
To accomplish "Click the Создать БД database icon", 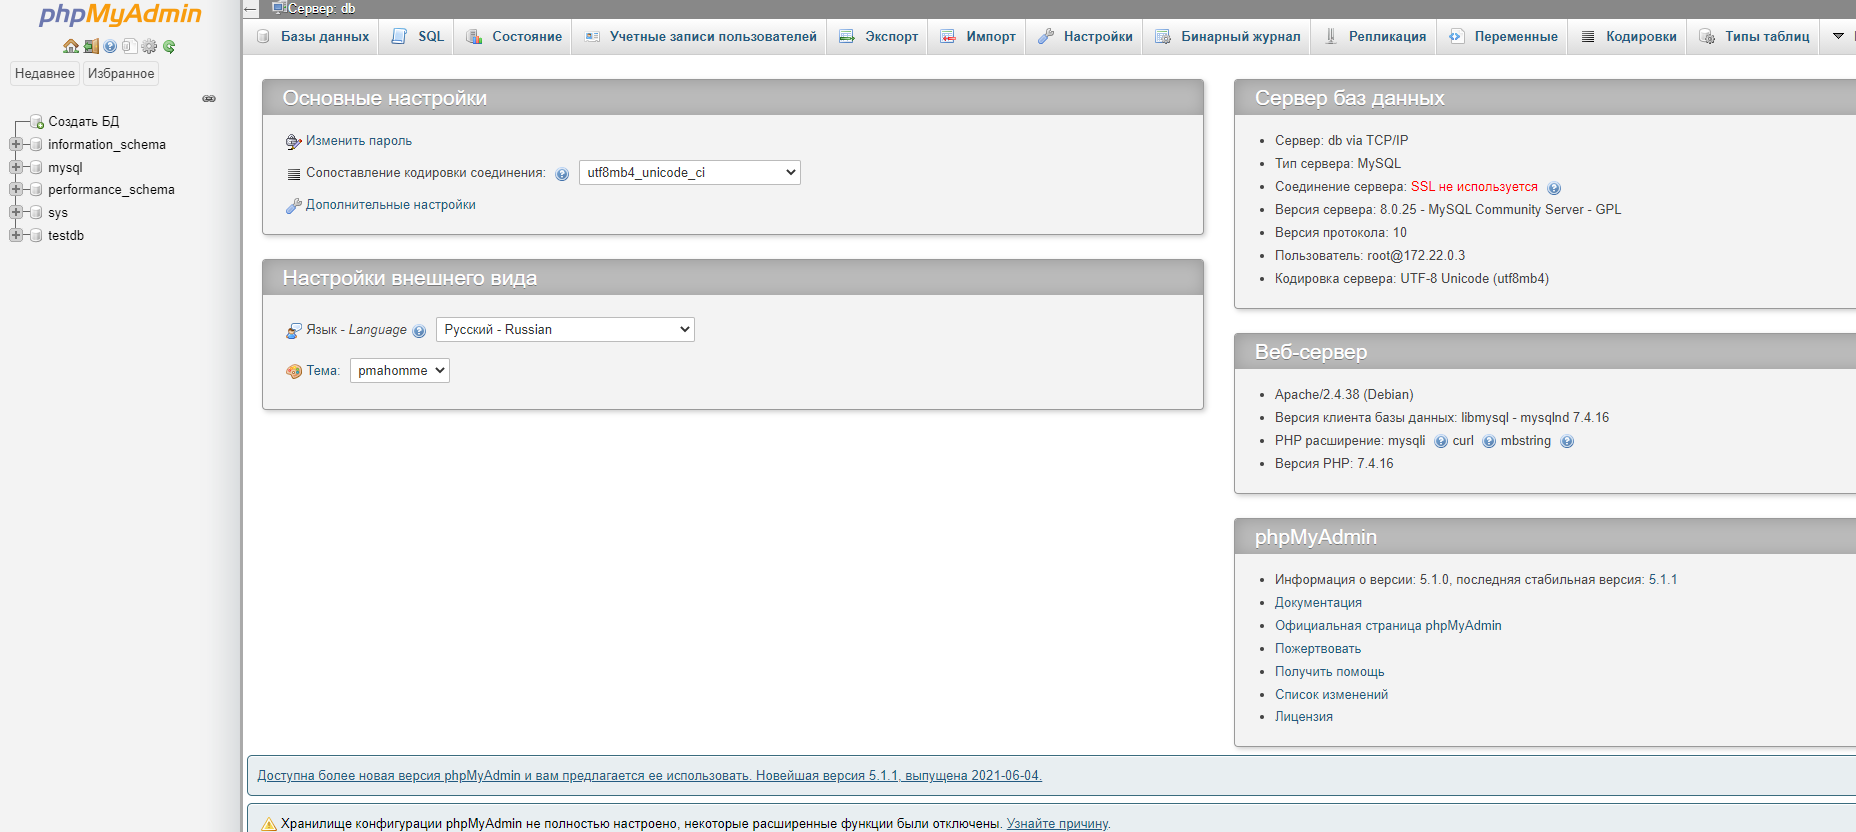I will pos(37,122).
